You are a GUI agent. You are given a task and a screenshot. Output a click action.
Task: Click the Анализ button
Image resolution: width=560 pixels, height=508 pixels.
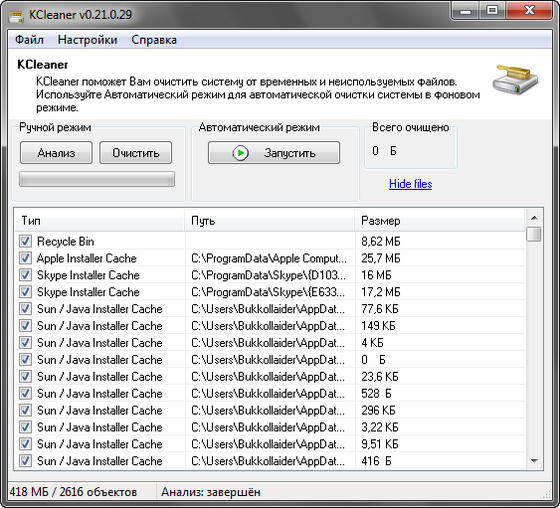tap(56, 153)
